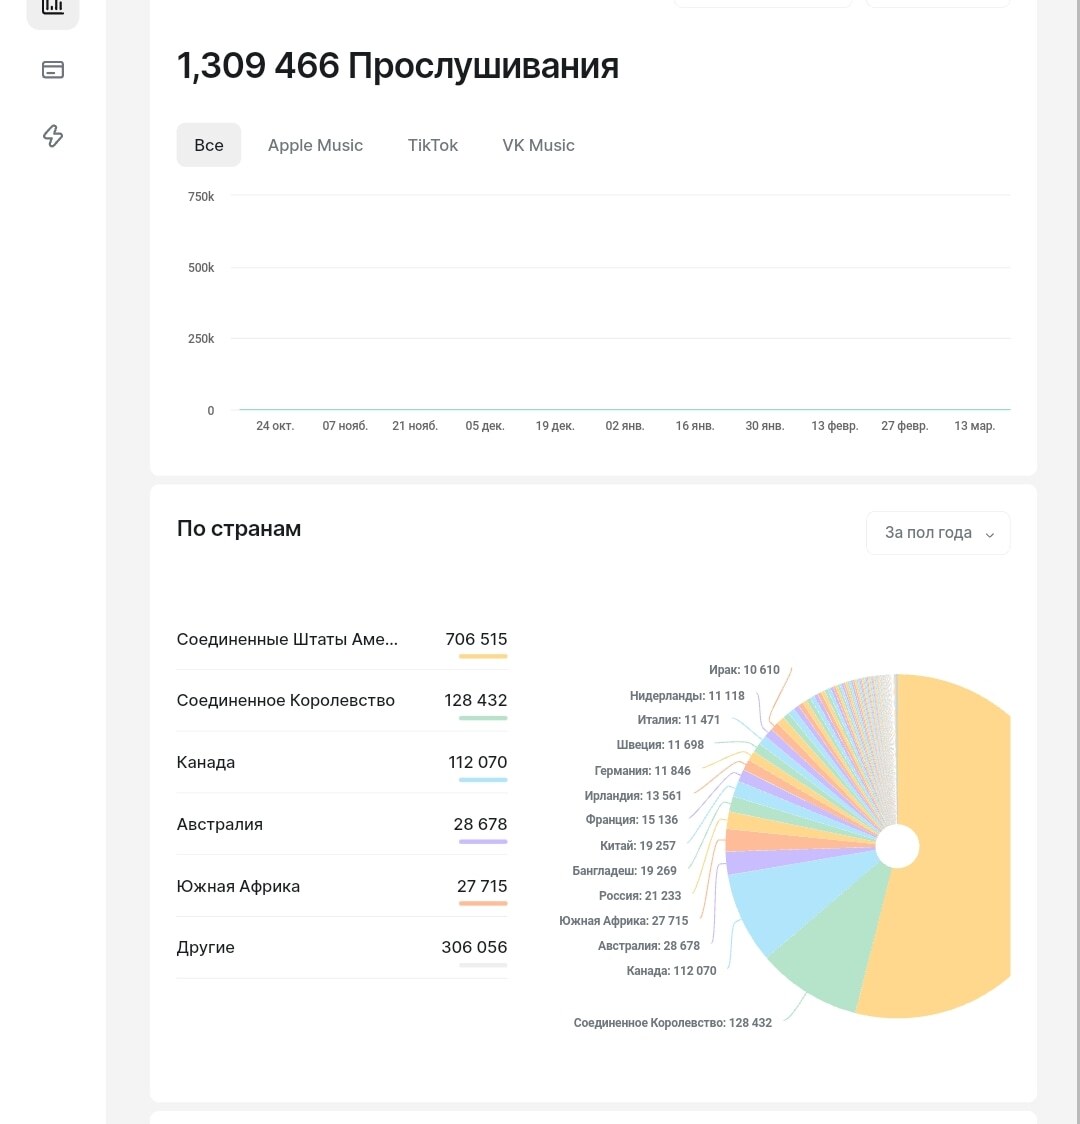The width and height of the screenshot is (1080, 1124).
Task: Open the analytics bar chart sidebar icon
Action: coord(53,7)
